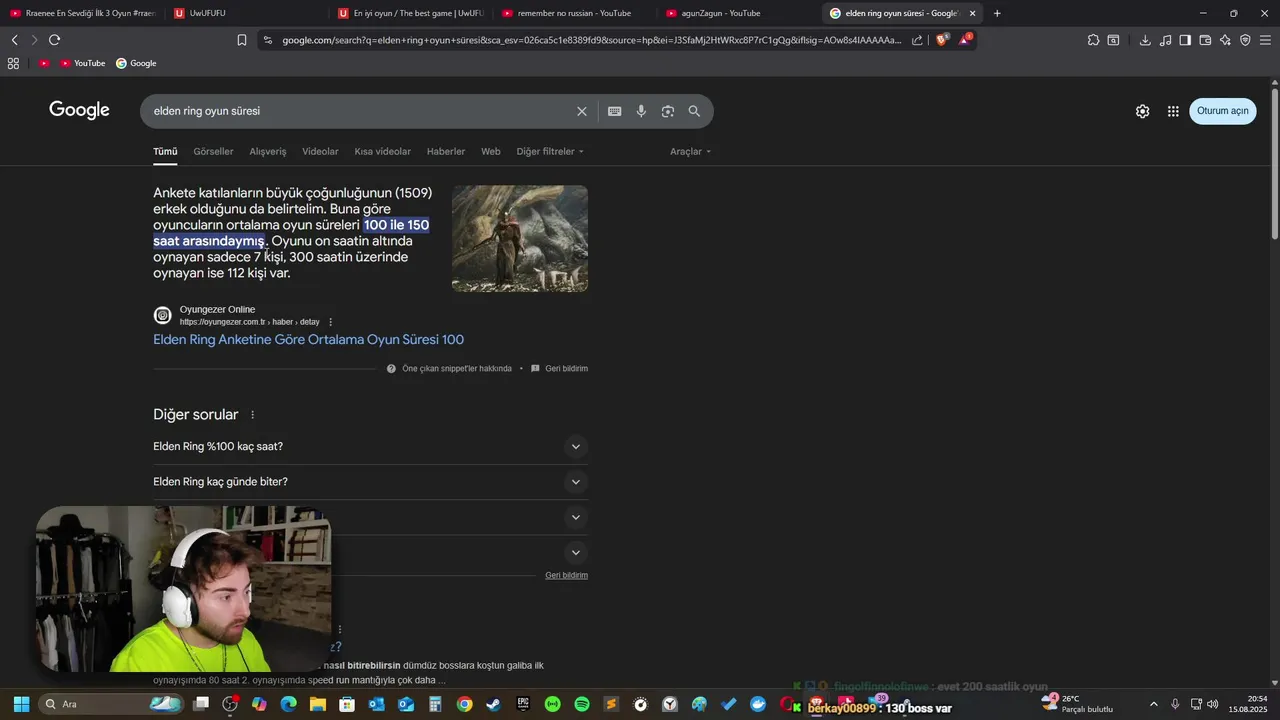Launch Spotify from the taskbar
The image size is (1280, 720).
(582, 704)
